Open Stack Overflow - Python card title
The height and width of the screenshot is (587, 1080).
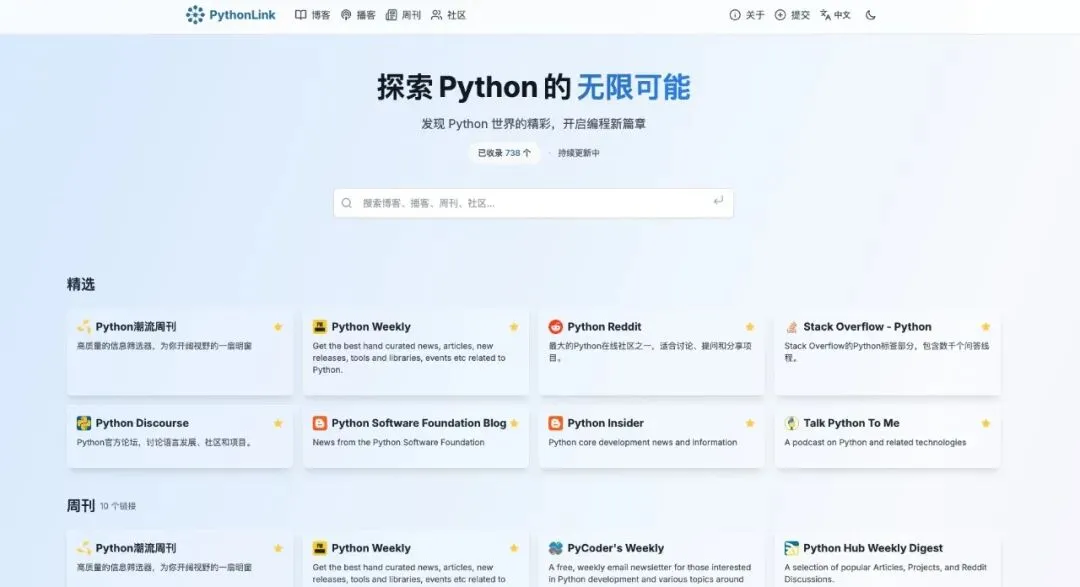(x=867, y=327)
